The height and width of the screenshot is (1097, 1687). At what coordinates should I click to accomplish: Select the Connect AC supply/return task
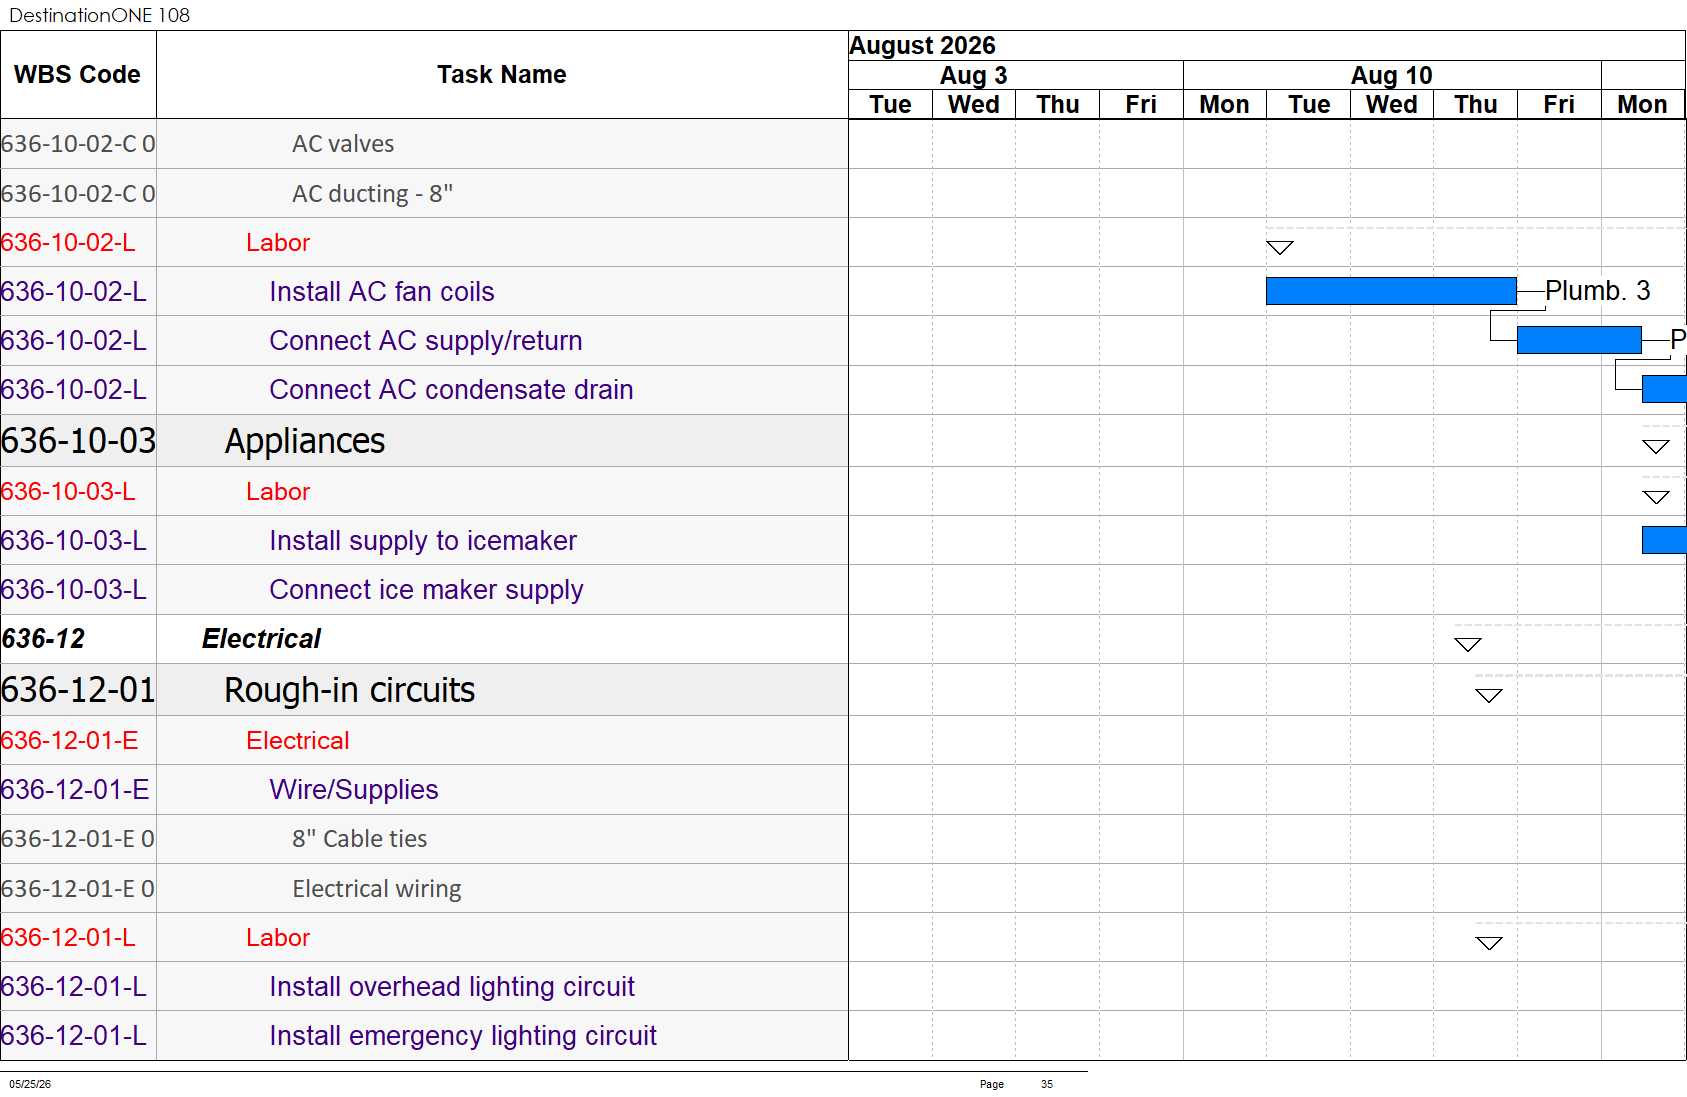pyautogui.click(x=426, y=341)
